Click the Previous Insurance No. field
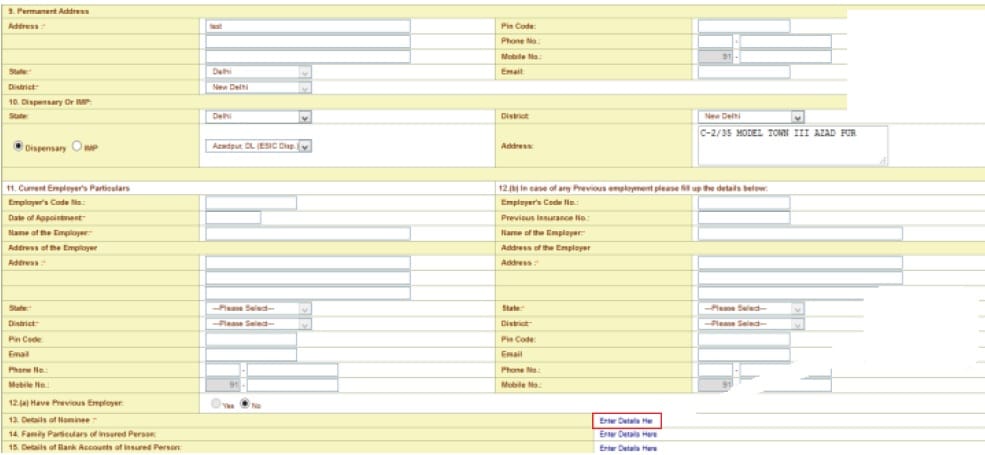The height and width of the screenshot is (455, 985). [x=743, y=217]
